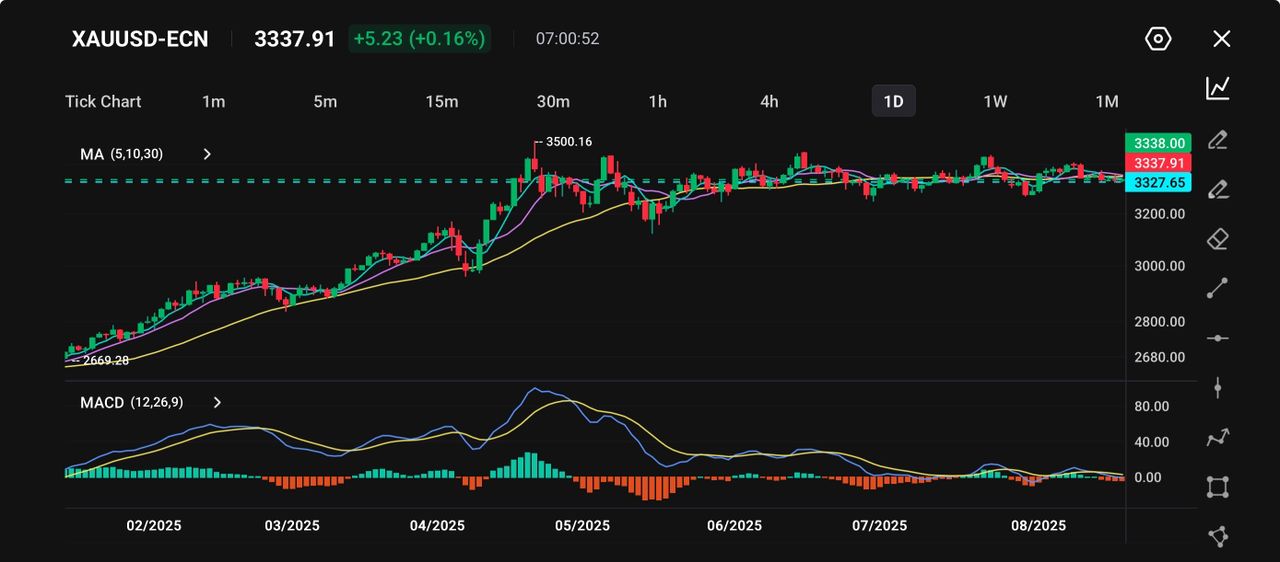Screen dimensions: 1280x562
Task: Click the XAUUSD-ECN symbol name
Action: pyautogui.click(x=140, y=39)
